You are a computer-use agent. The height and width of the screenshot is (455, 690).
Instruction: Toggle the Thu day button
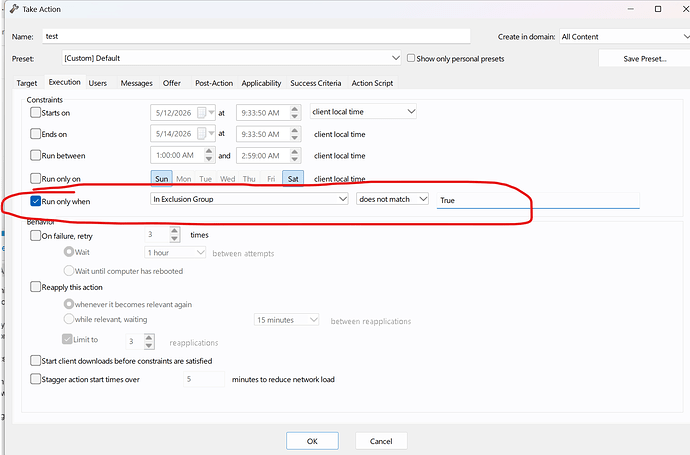(x=249, y=179)
